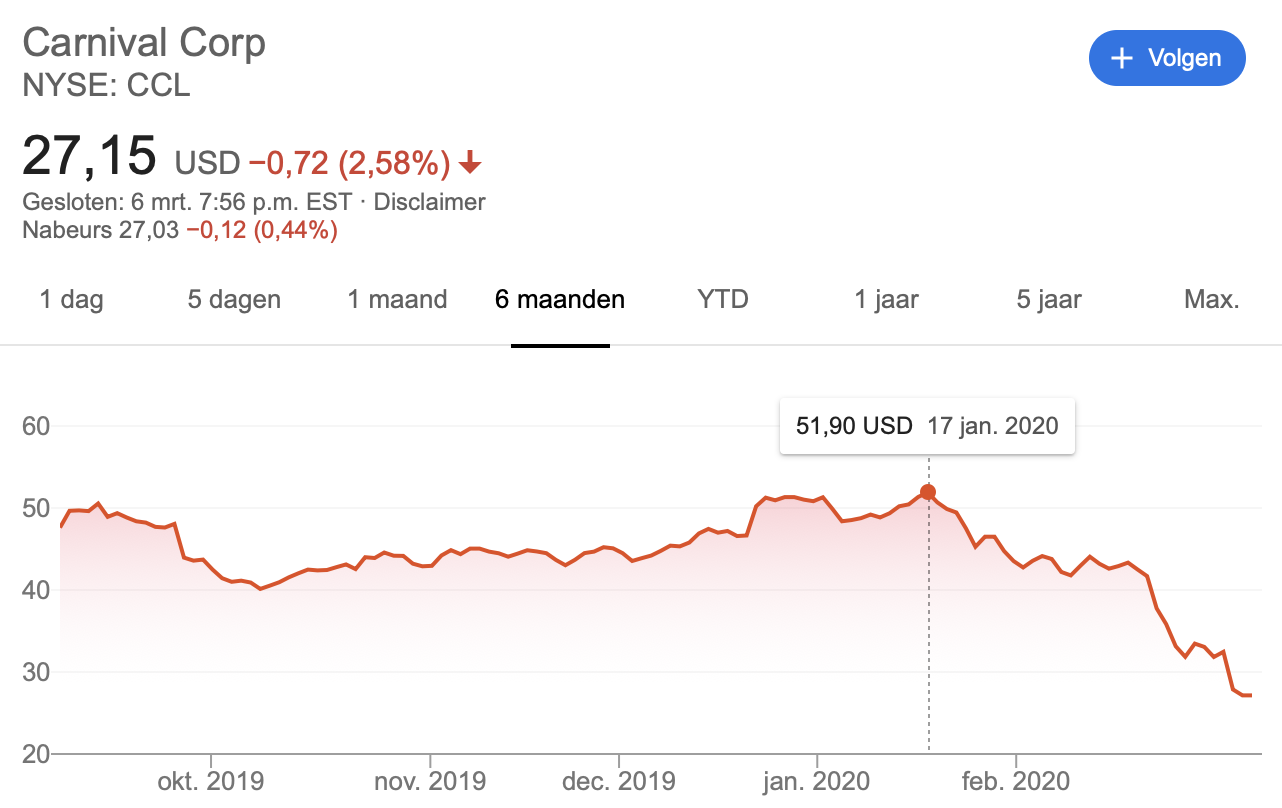
Task: Select the 5 jaar tab
Action: [1049, 299]
